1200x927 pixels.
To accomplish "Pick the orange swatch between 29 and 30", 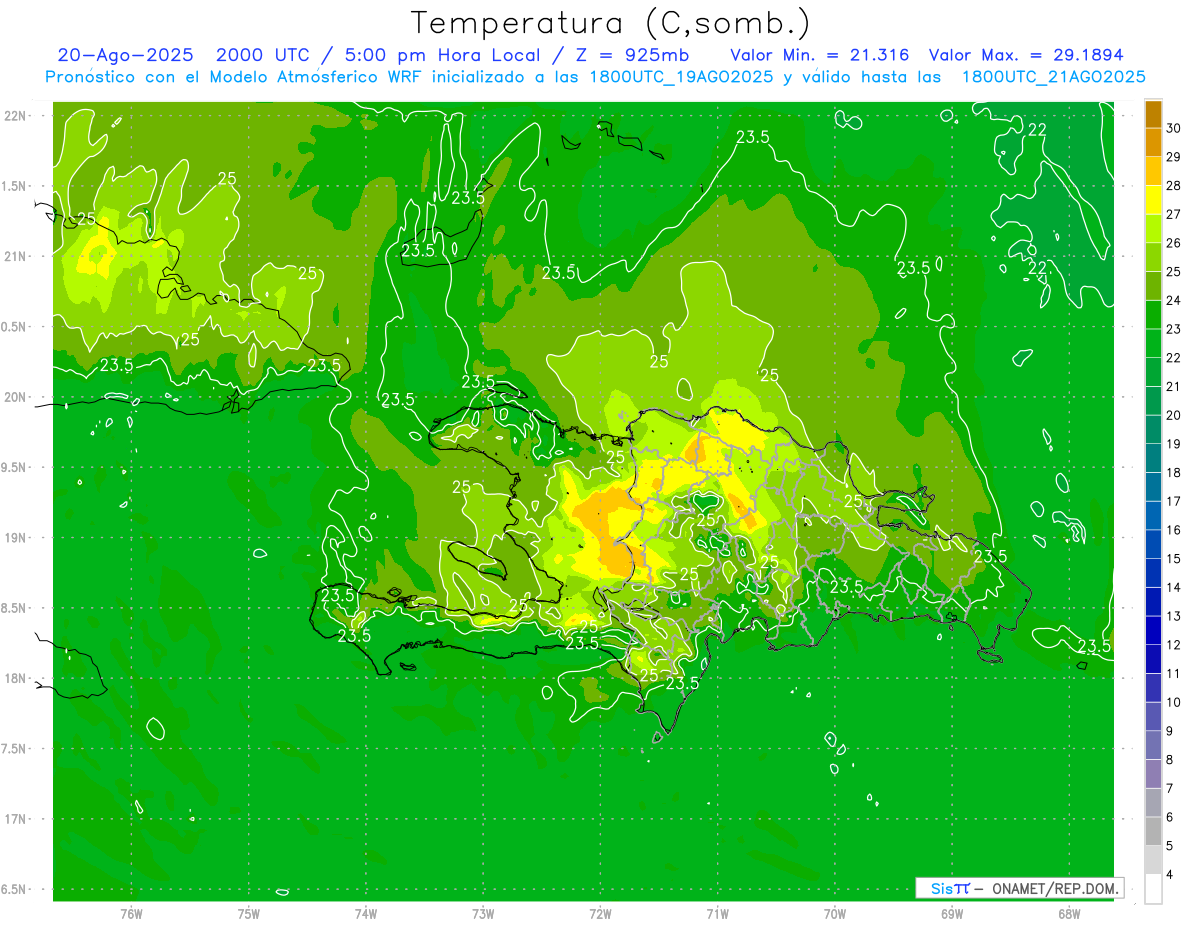I will [x=1153, y=143].
